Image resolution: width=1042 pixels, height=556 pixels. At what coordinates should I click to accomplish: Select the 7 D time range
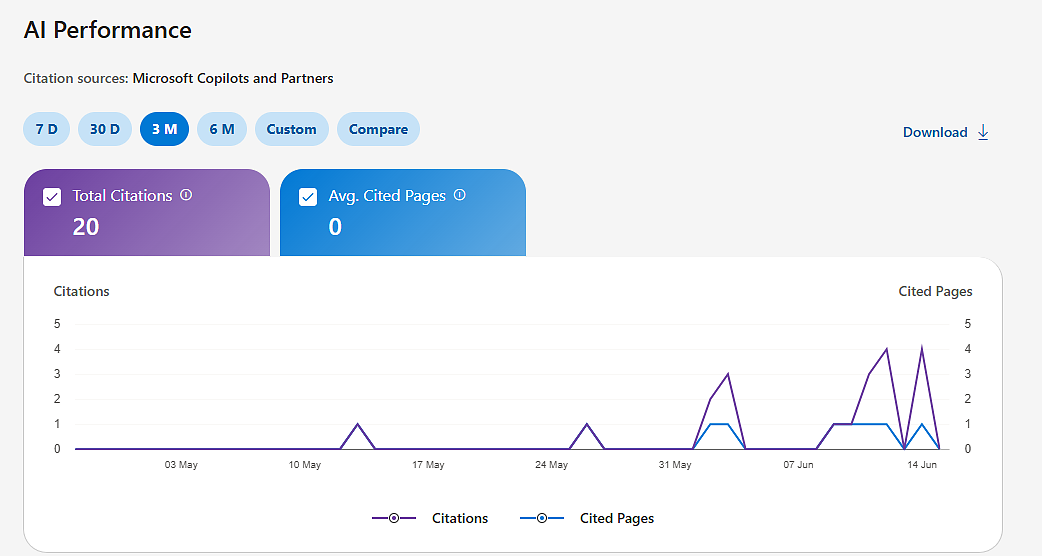pyautogui.click(x=47, y=129)
